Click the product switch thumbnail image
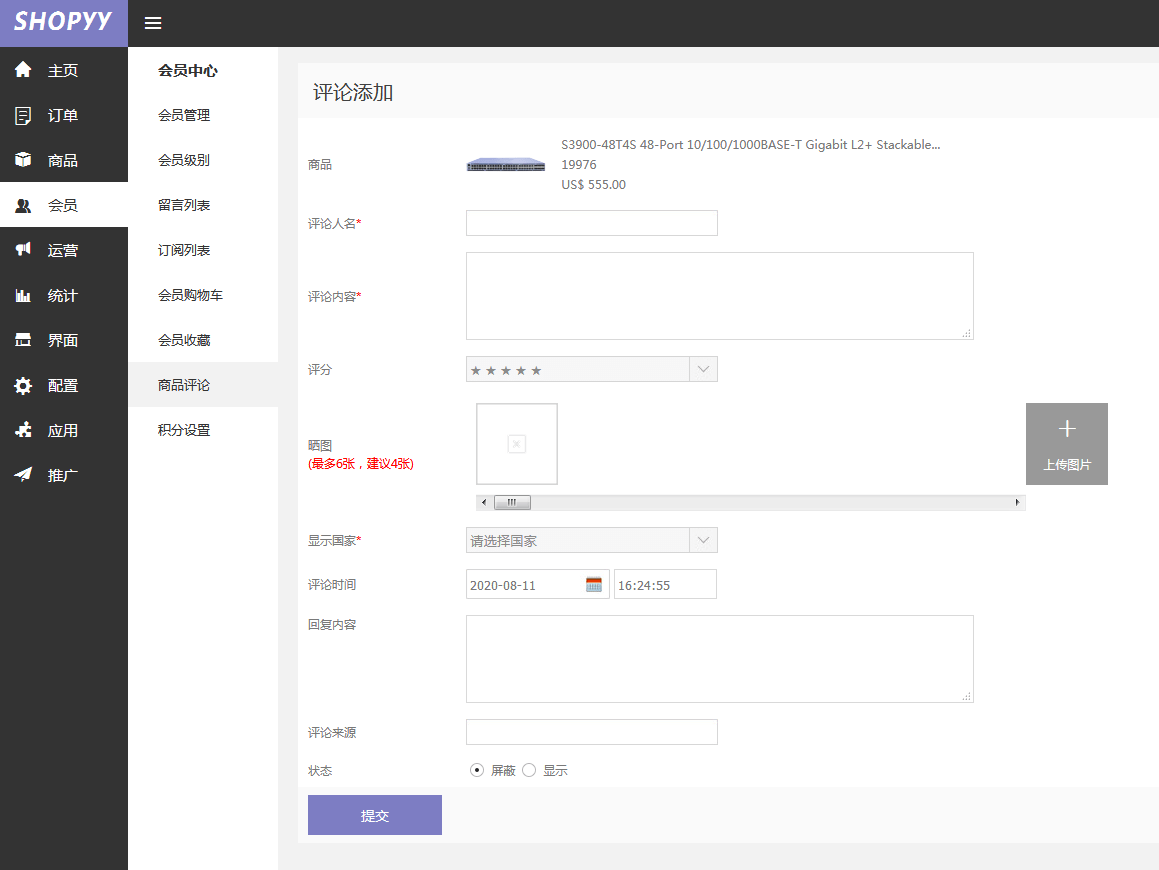 tap(506, 165)
